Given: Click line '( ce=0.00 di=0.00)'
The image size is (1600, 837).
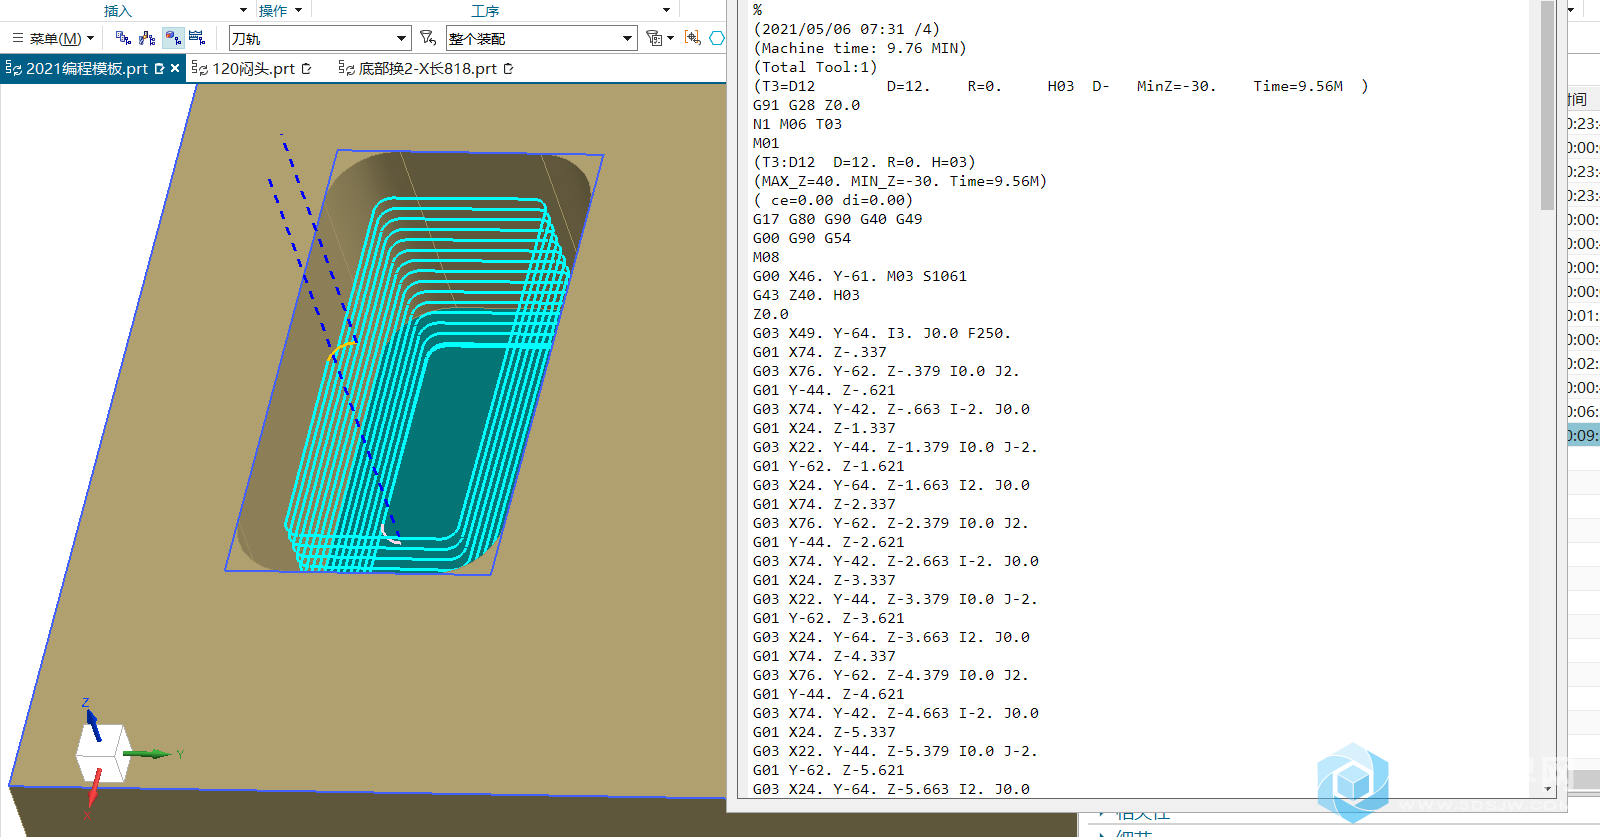Looking at the screenshot, I should (833, 200).
